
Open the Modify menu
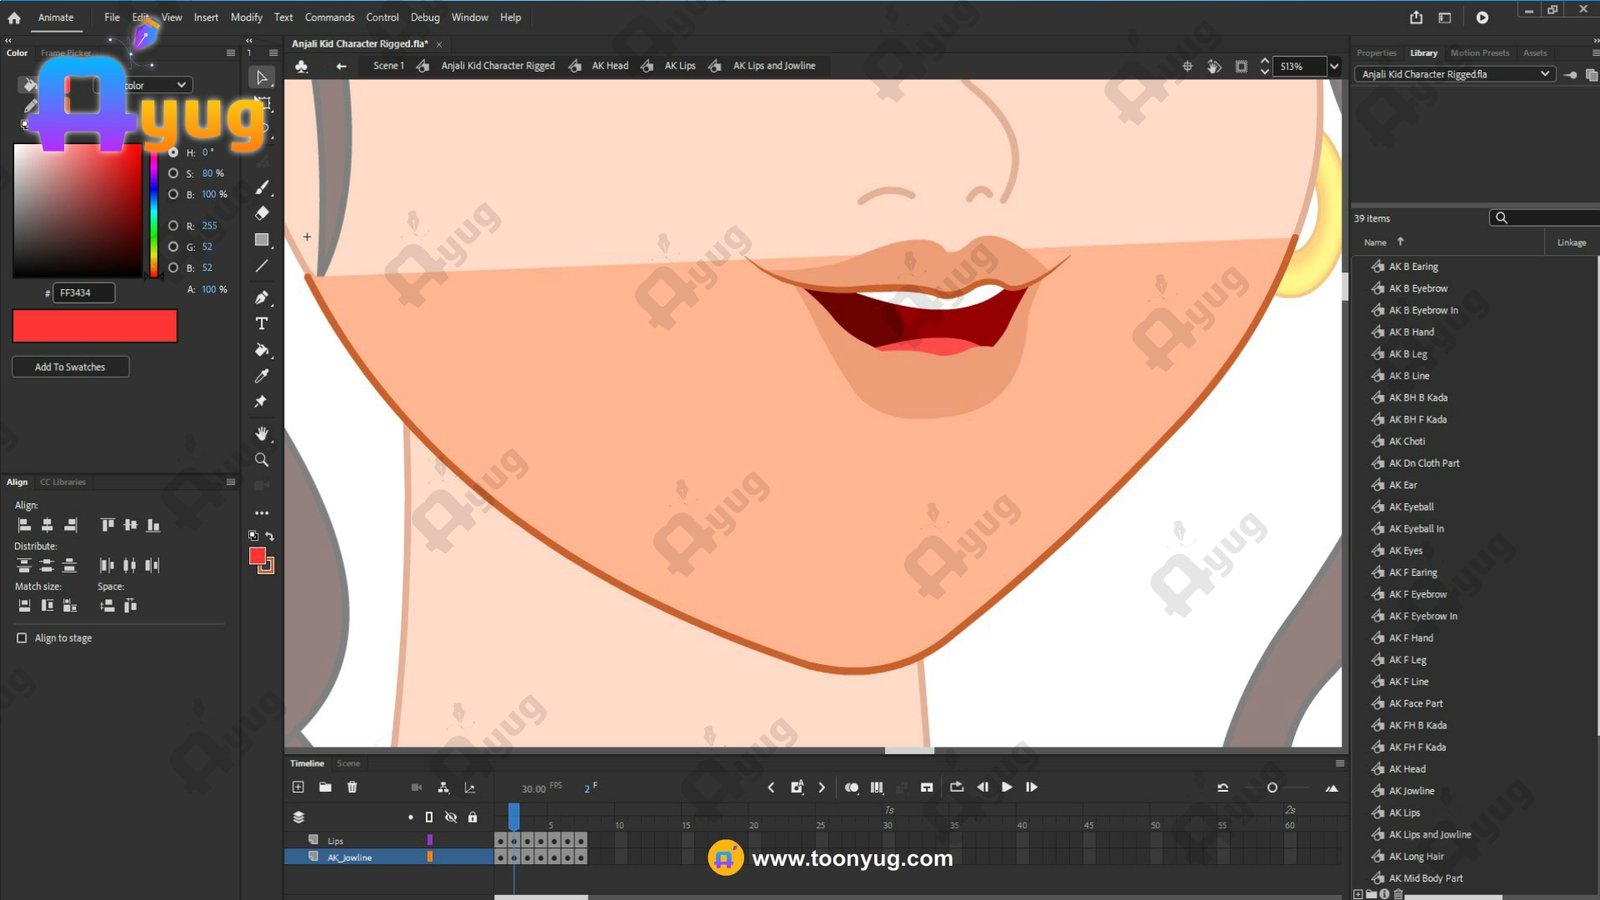246,17
